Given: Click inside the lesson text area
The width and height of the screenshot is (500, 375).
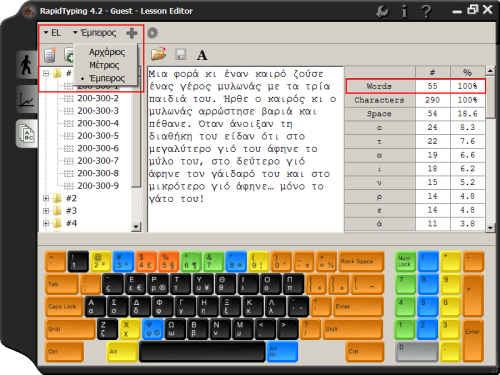Looking at the screenshot, I should click(x=245, y=149).
